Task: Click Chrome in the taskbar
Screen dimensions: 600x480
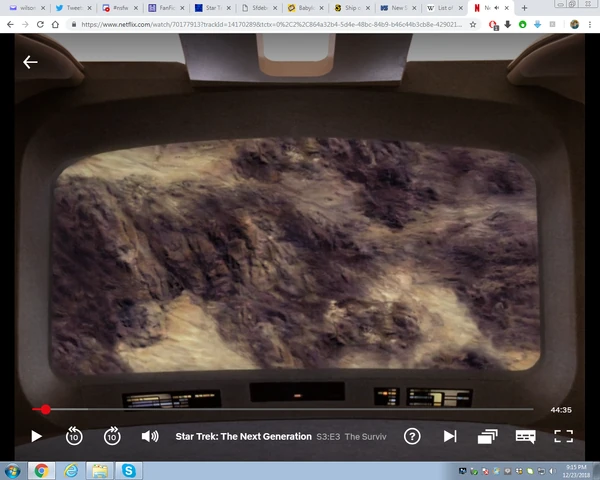Action: tap(41, 471)
